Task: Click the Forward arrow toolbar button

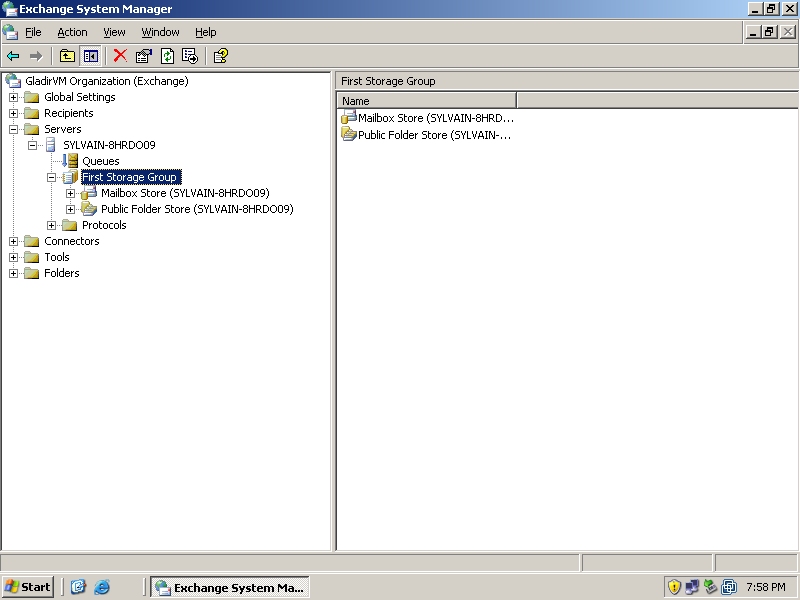Action: tap(35, 56)
